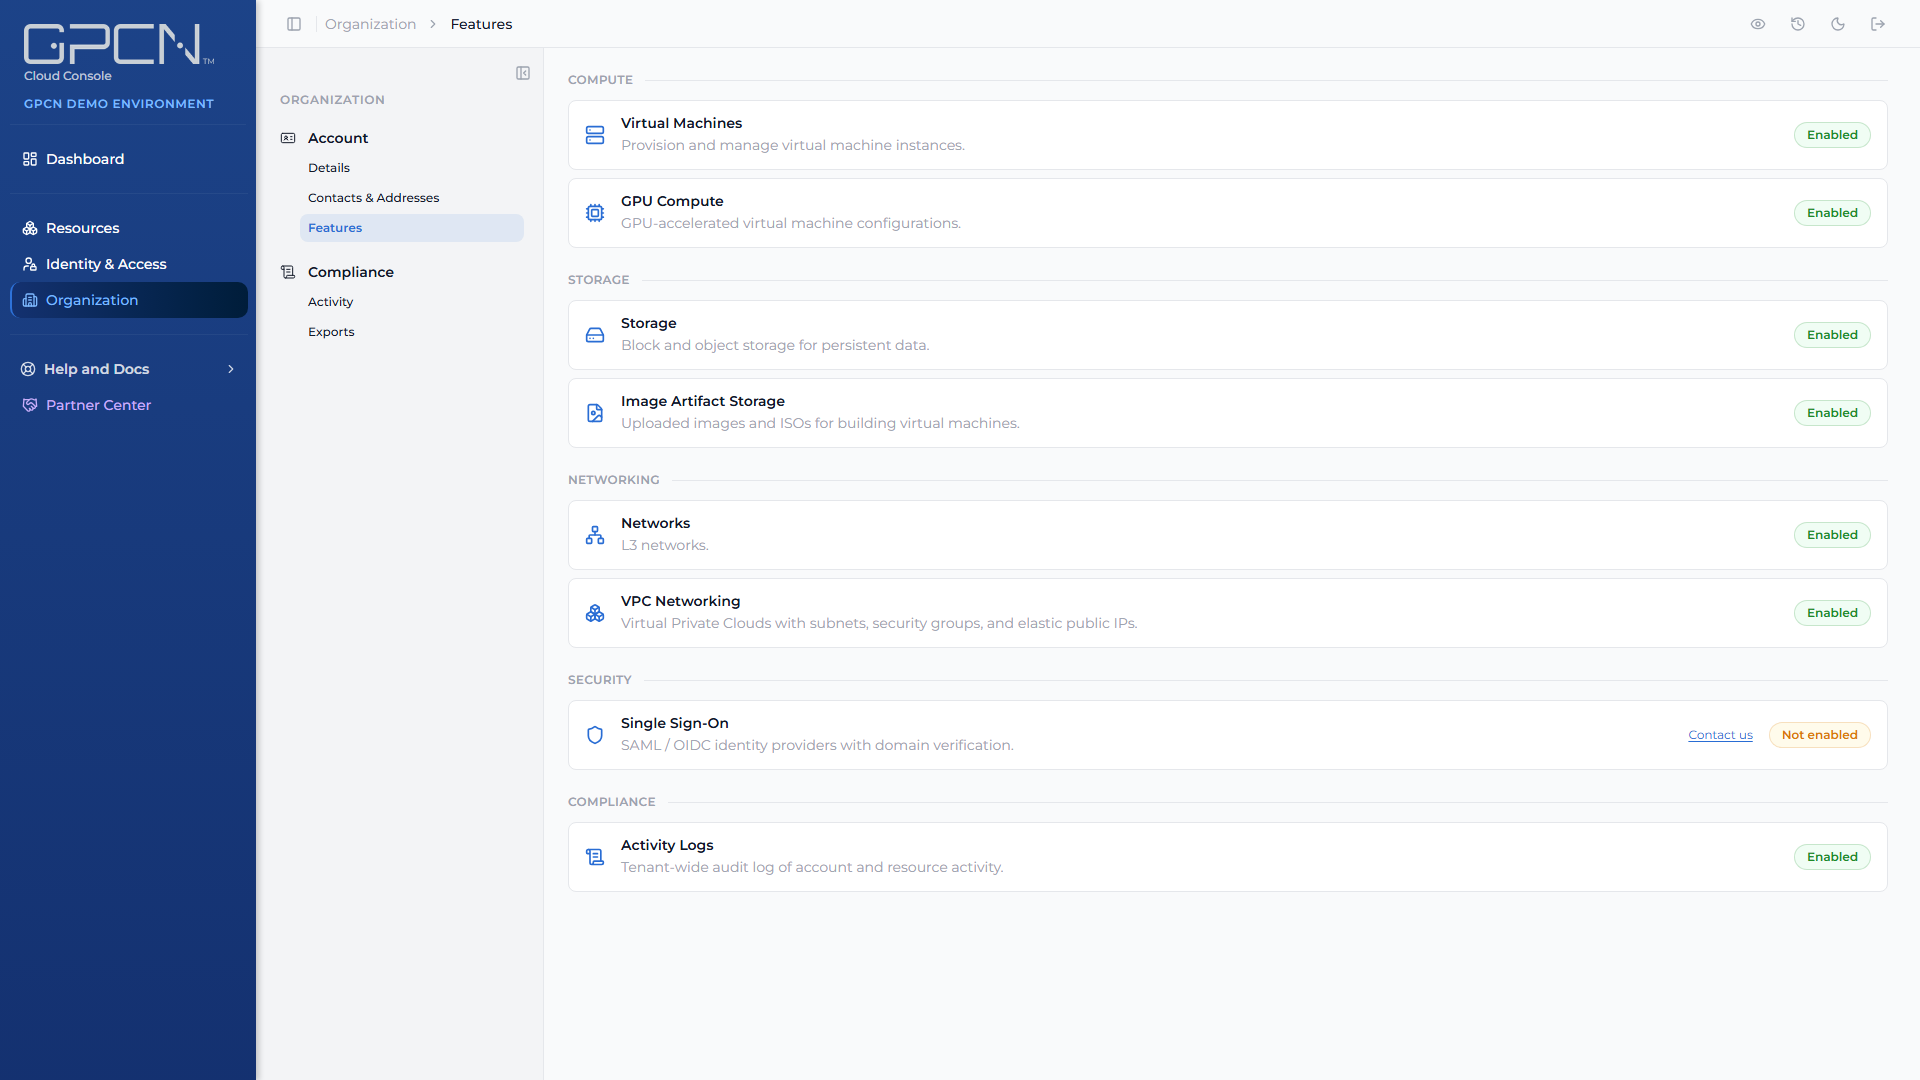The height and width of the screenshot is (1080, 1920).
Task: Click the Enabled badge for GPU Compute
Action: point(1832,213)
